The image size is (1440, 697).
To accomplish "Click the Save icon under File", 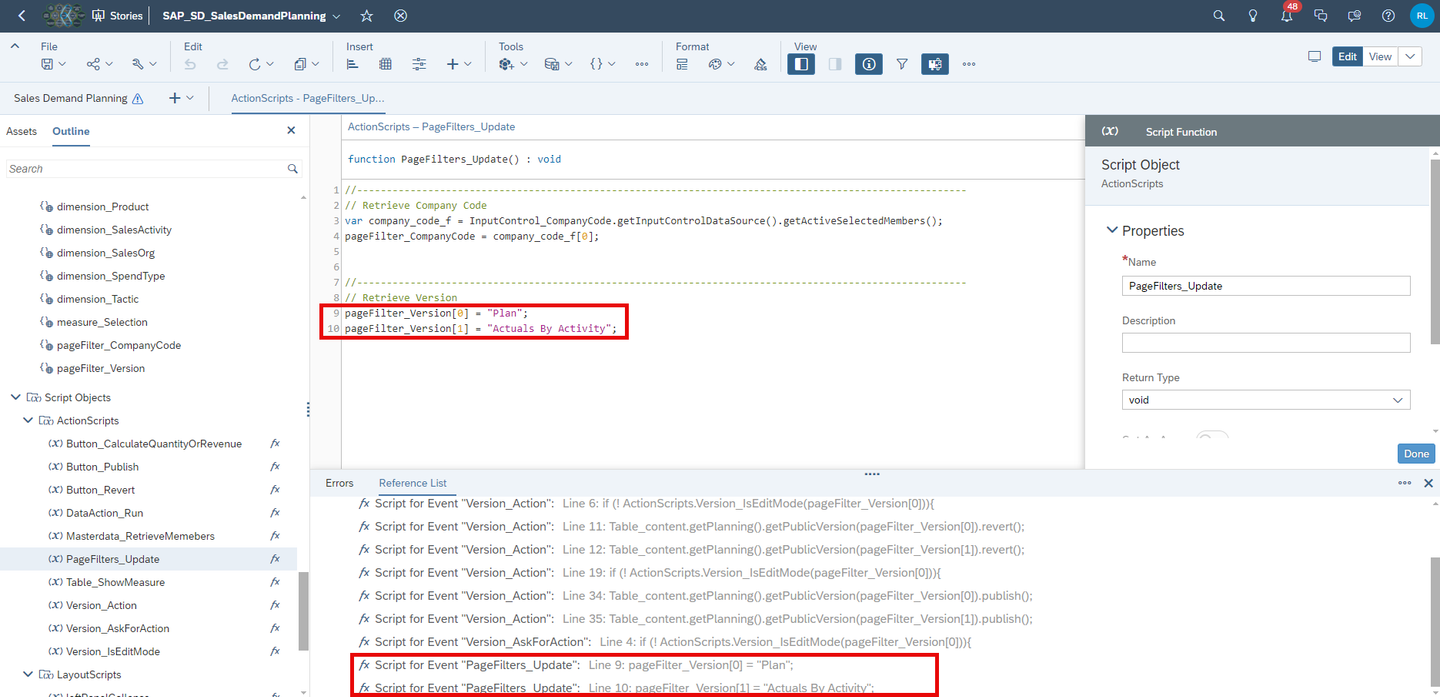I will click(47, 64).
